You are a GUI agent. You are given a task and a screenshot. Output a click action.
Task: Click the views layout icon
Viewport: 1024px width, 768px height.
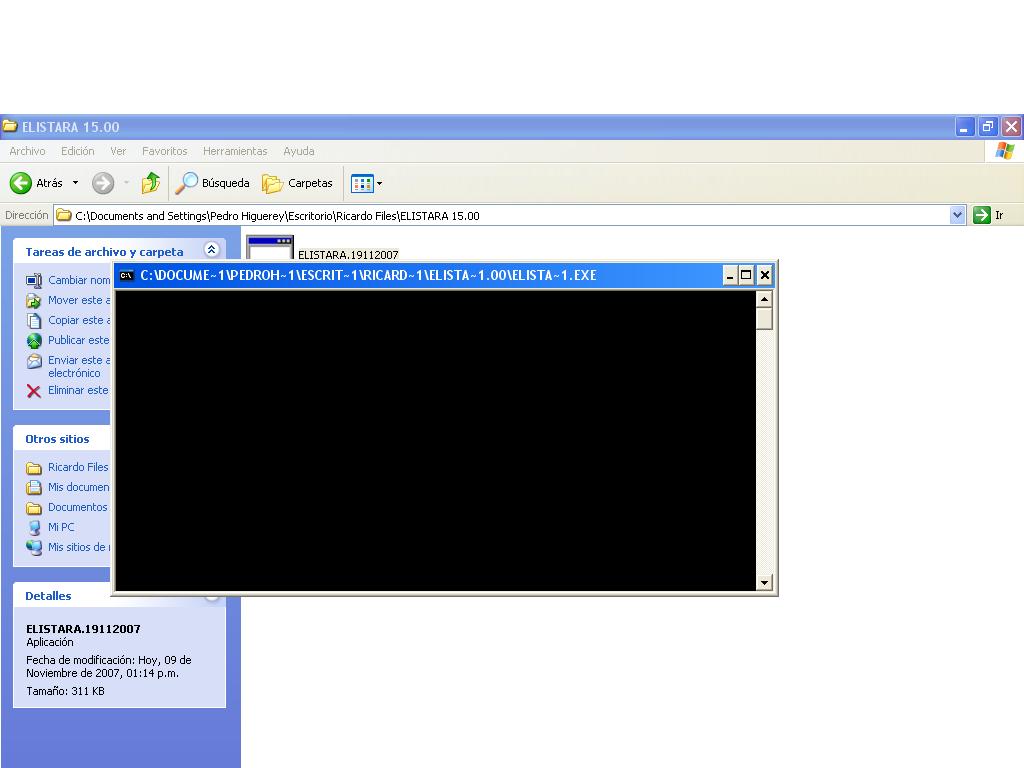coord(362,183)
